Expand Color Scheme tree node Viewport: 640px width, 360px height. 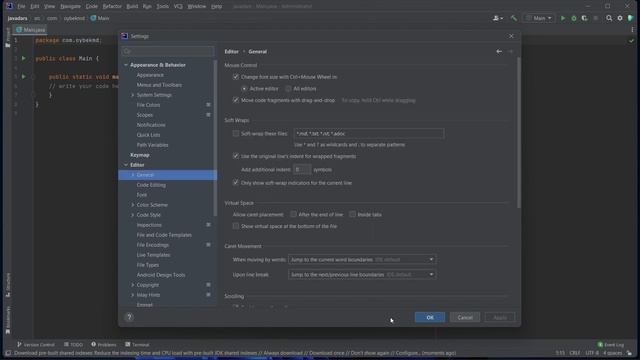click(x=133, y=205)
